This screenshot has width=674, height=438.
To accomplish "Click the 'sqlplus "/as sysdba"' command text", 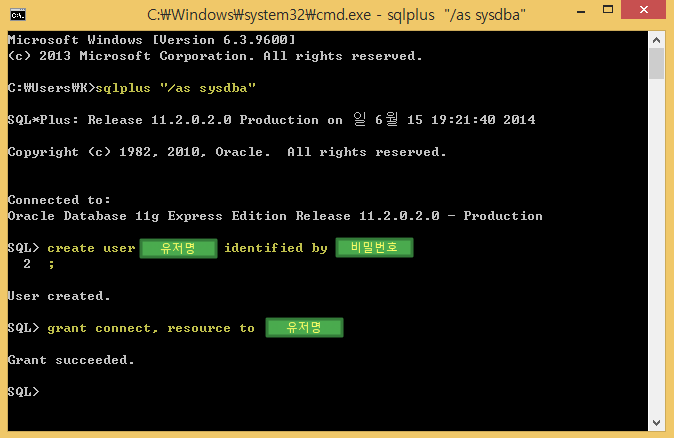I will [175, 88].
